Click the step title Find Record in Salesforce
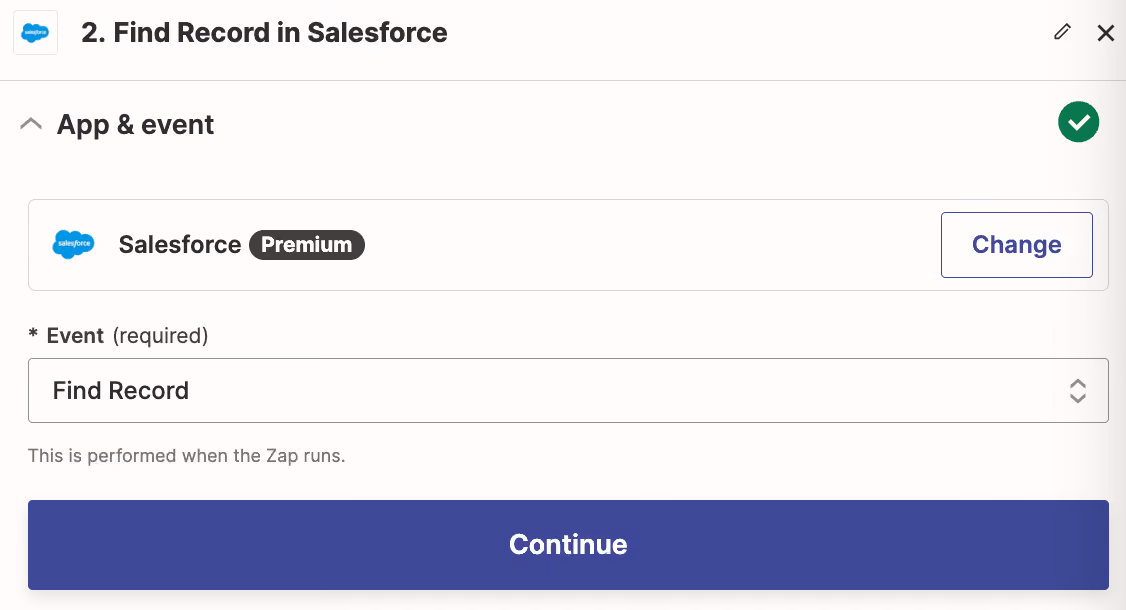 pos(264,33)
